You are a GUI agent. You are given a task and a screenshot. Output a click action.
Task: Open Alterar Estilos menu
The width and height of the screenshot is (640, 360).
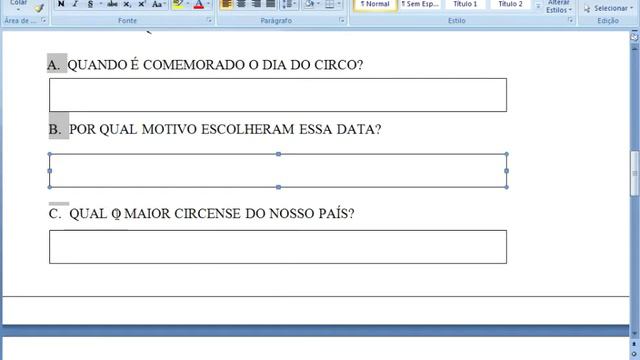coord(559,7)
